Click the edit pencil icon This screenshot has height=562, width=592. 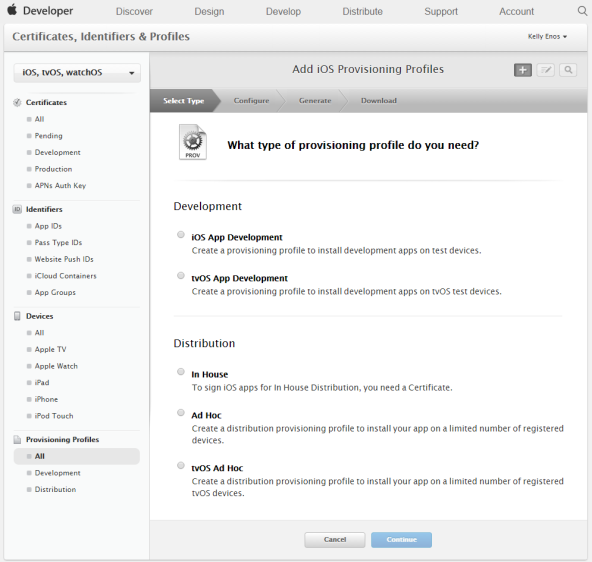pyautogui.click(x=546, y=70)
